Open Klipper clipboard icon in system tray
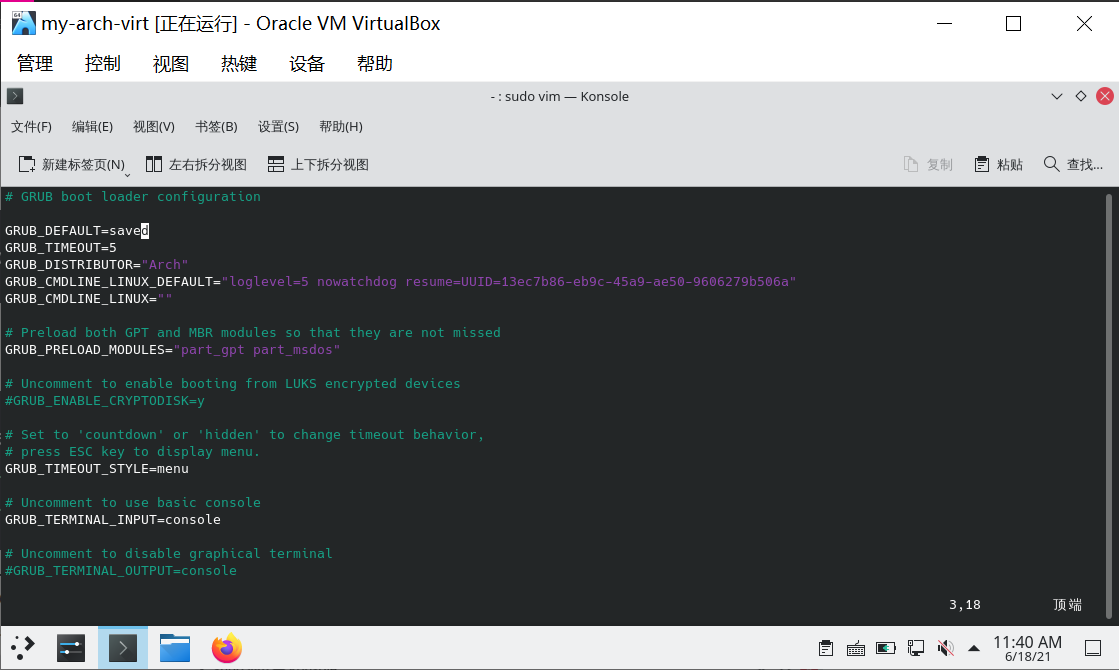 (x=825, y=648)
